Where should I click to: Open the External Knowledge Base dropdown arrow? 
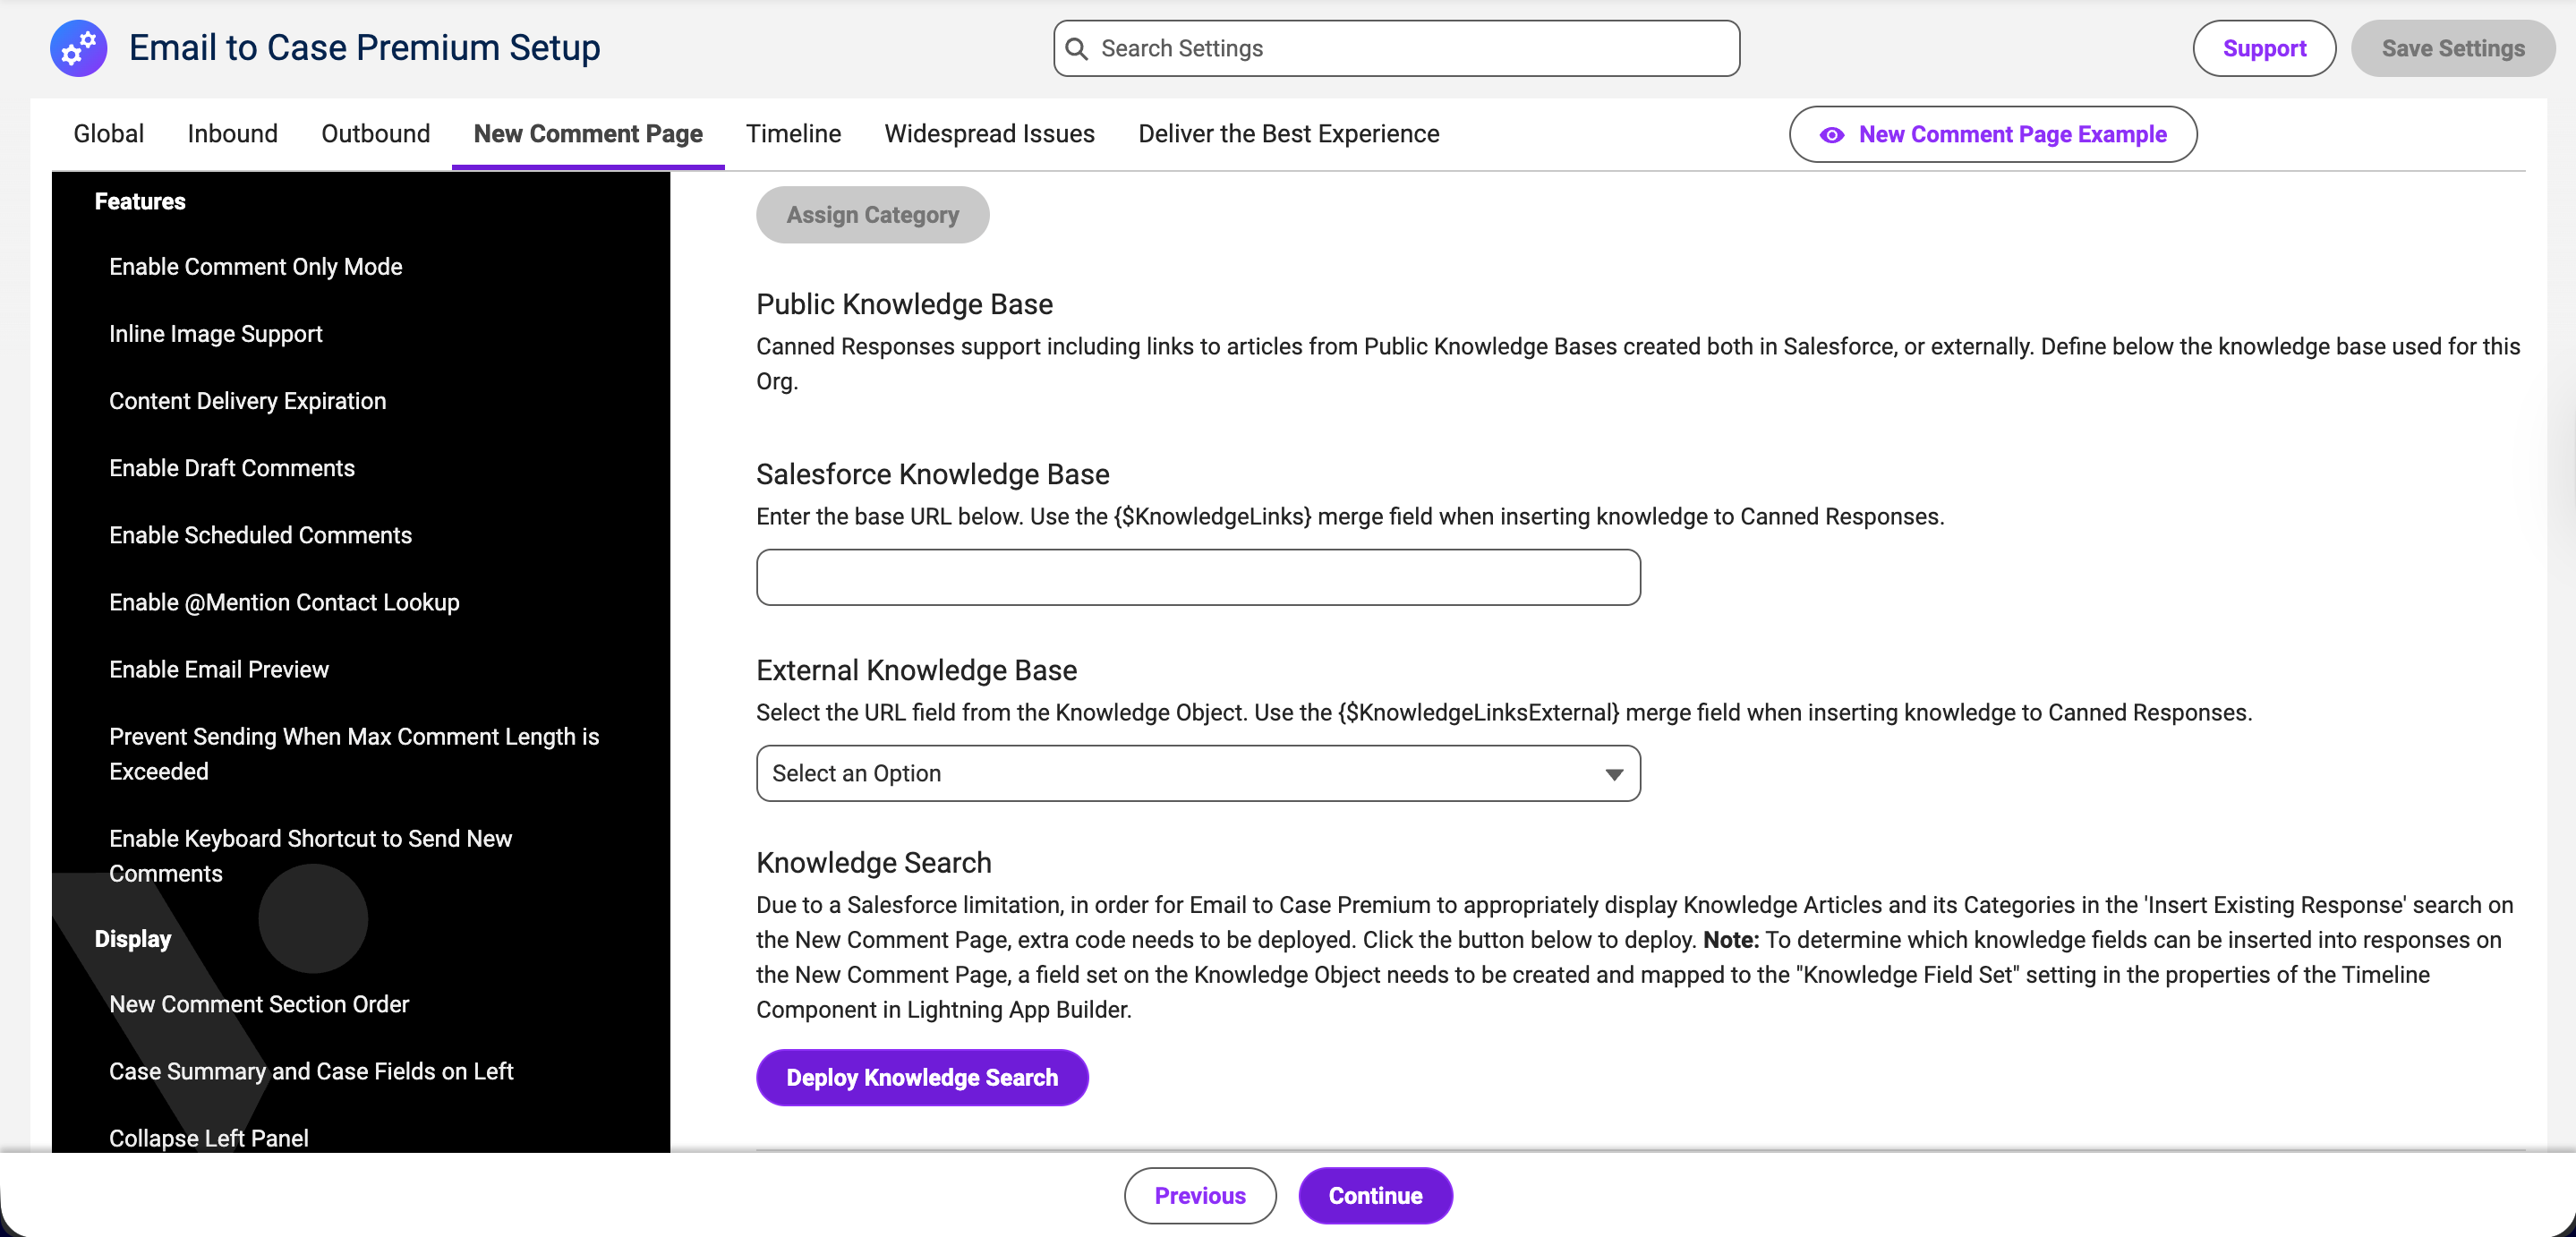point(1613,774)
